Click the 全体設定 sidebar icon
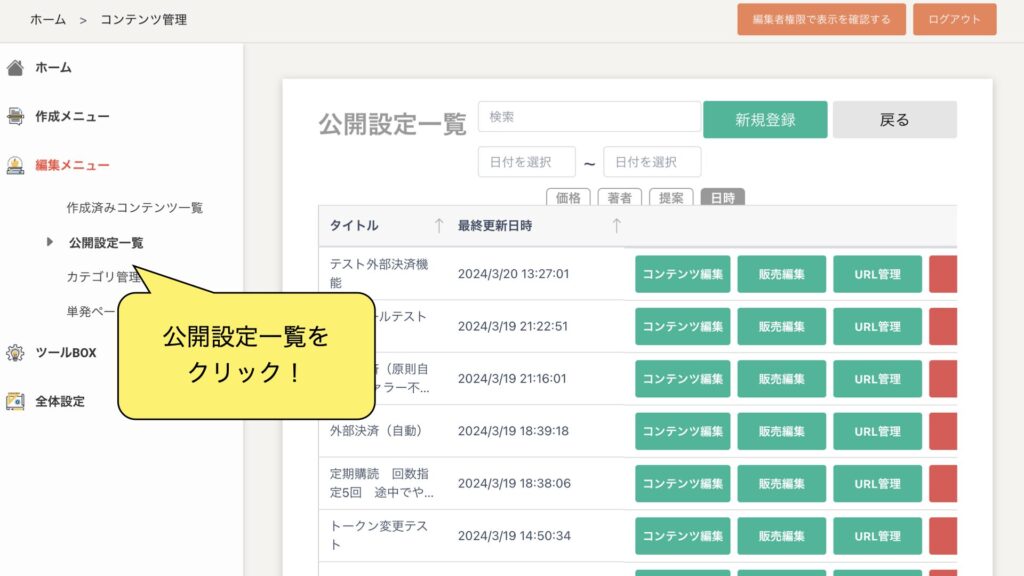Viewport: 1024px width, 576px height. 15,402
